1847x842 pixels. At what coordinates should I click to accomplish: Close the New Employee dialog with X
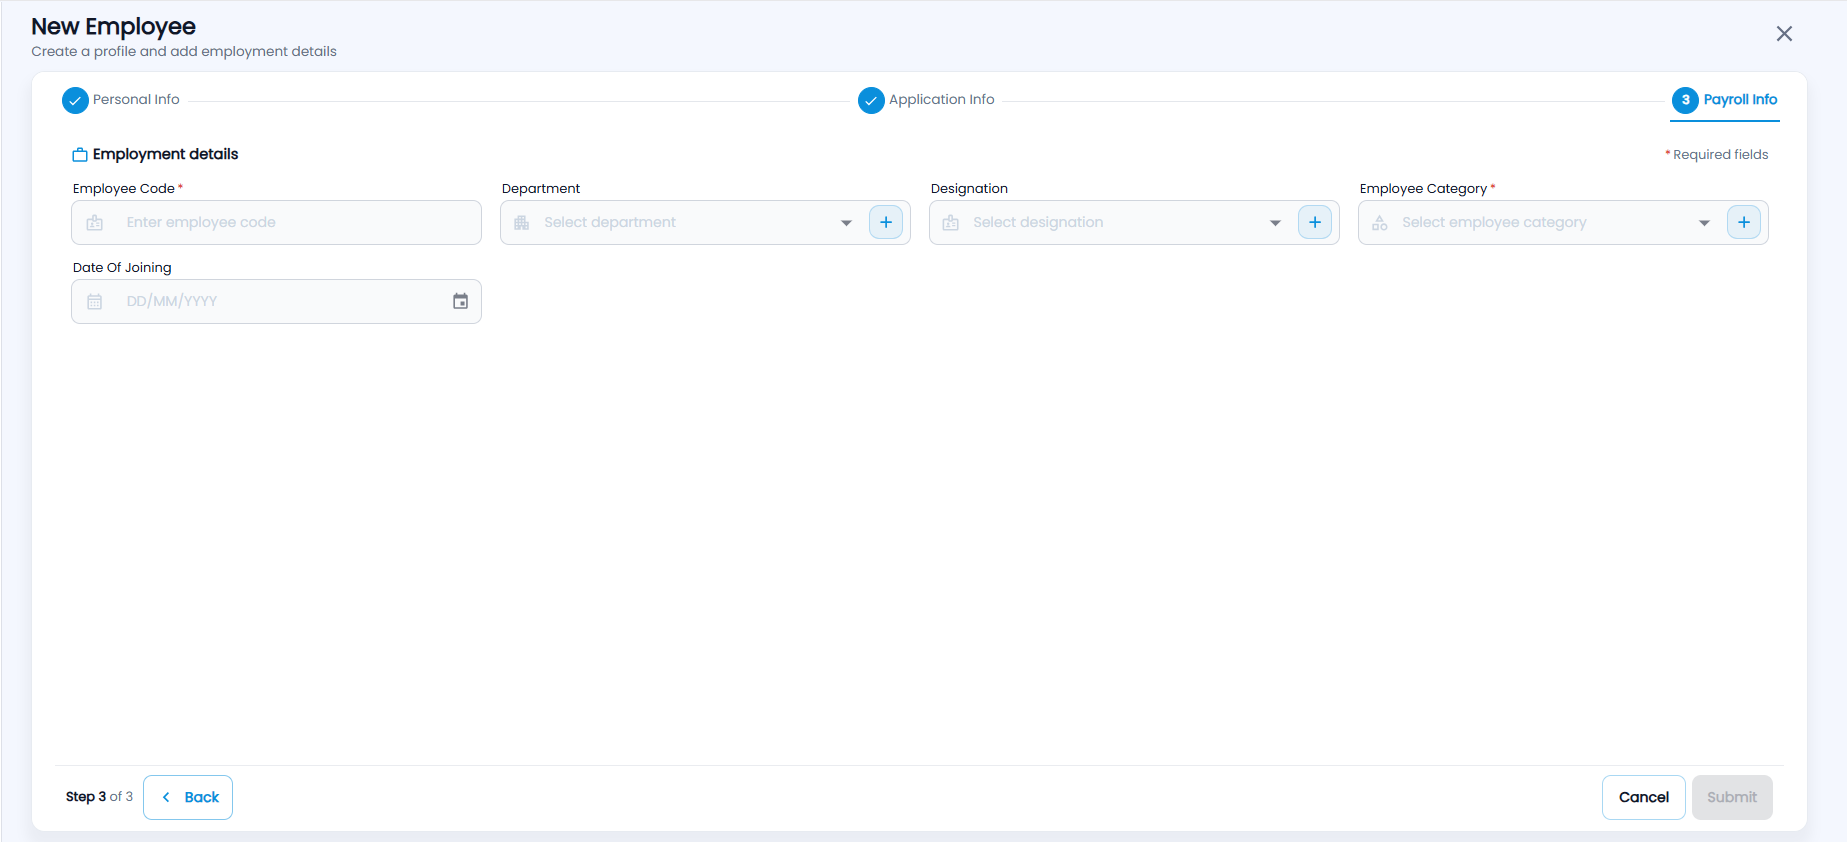pos(1784,34)
